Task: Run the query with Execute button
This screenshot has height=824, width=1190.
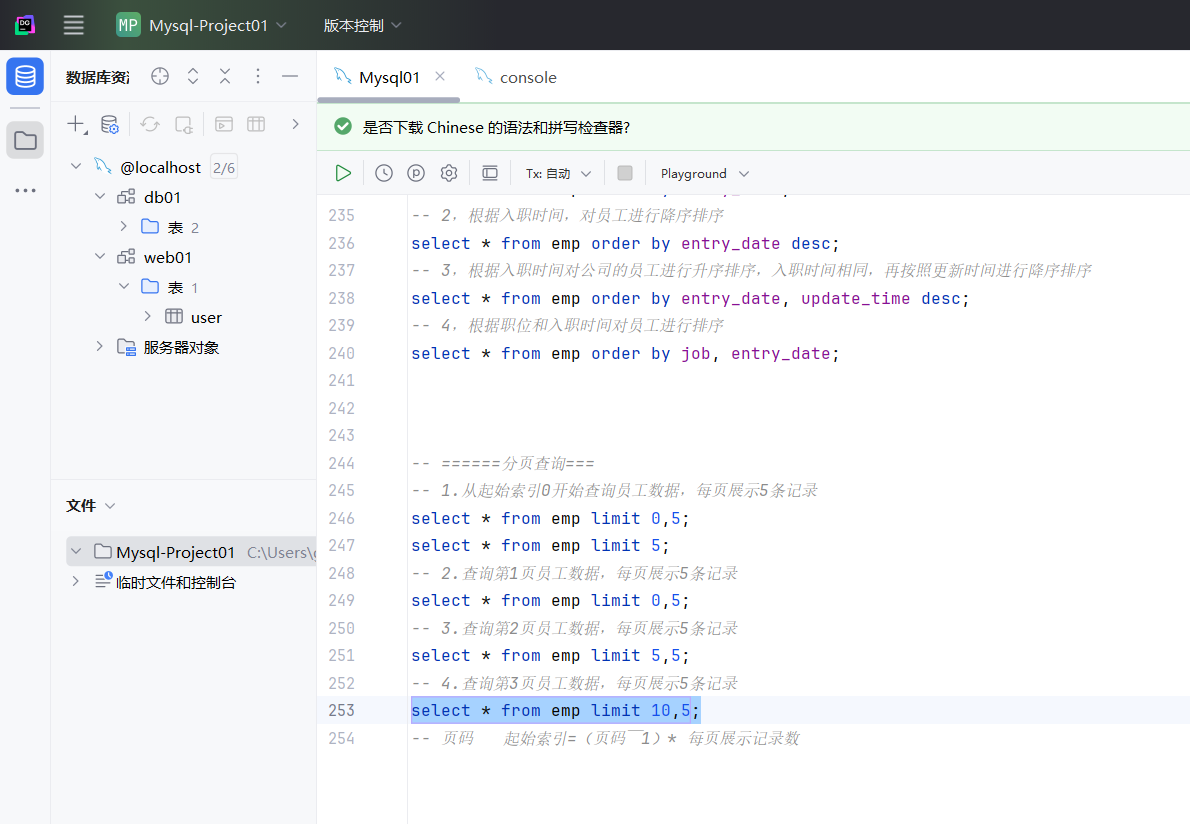Action: click(343, 173)
